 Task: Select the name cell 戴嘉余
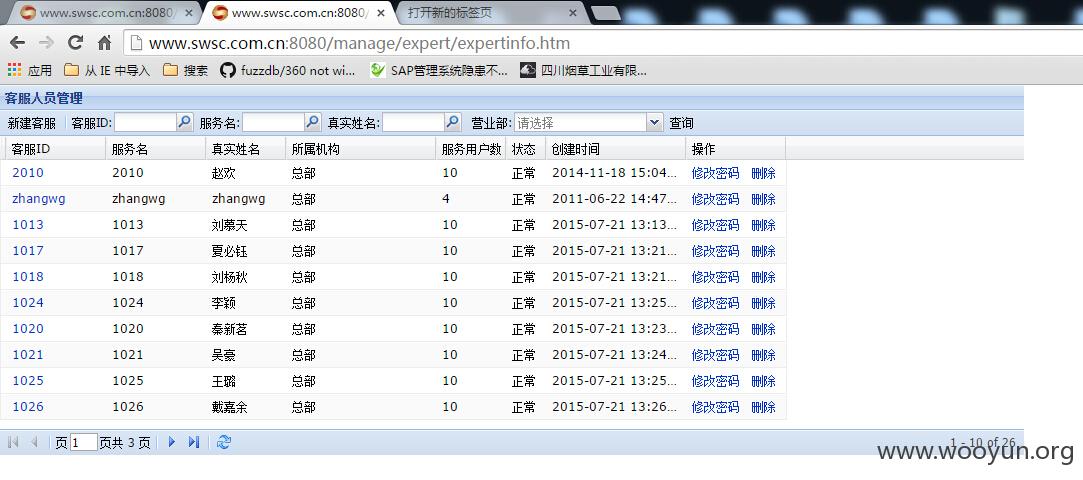pos(229,407)
